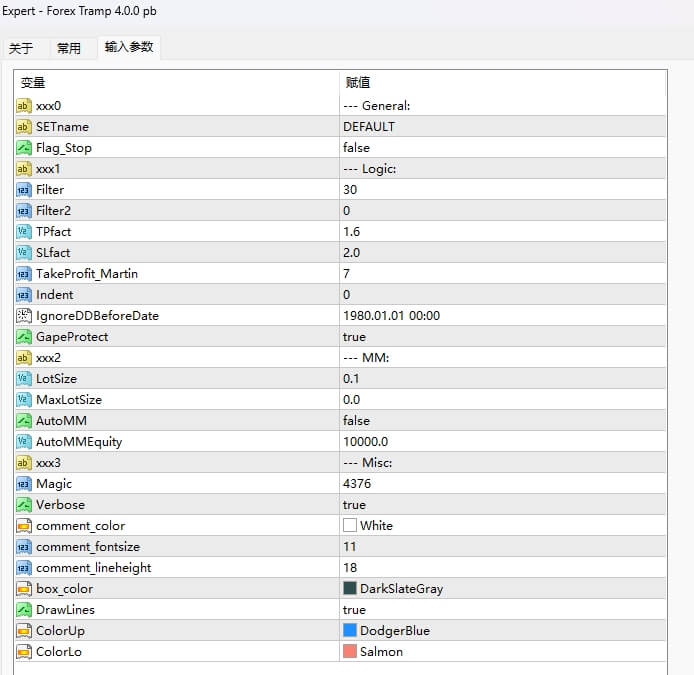
Task: Select the '--- MM:' value cell
Action: 502,358
